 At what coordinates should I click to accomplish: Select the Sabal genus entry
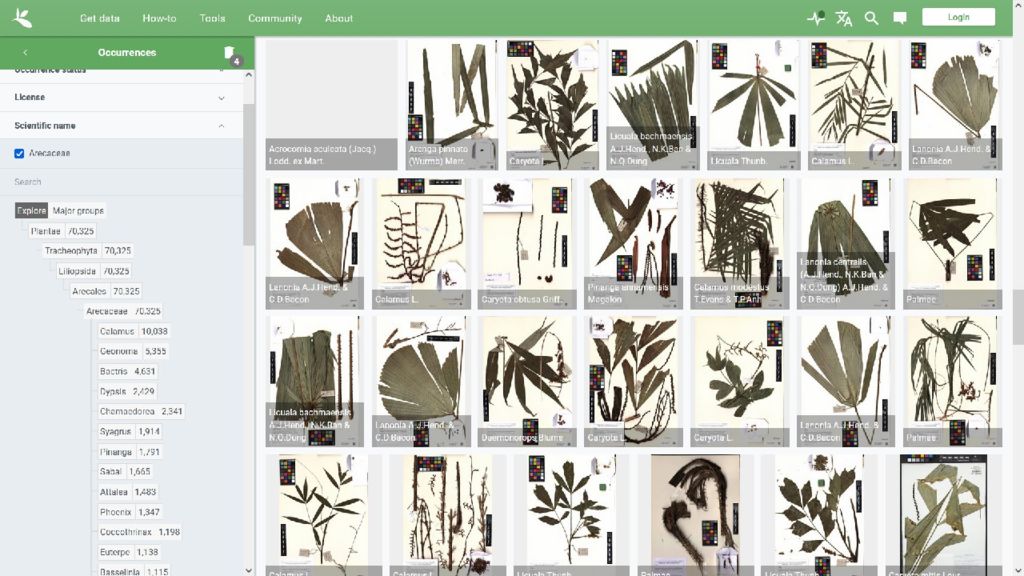coord(110,472)
